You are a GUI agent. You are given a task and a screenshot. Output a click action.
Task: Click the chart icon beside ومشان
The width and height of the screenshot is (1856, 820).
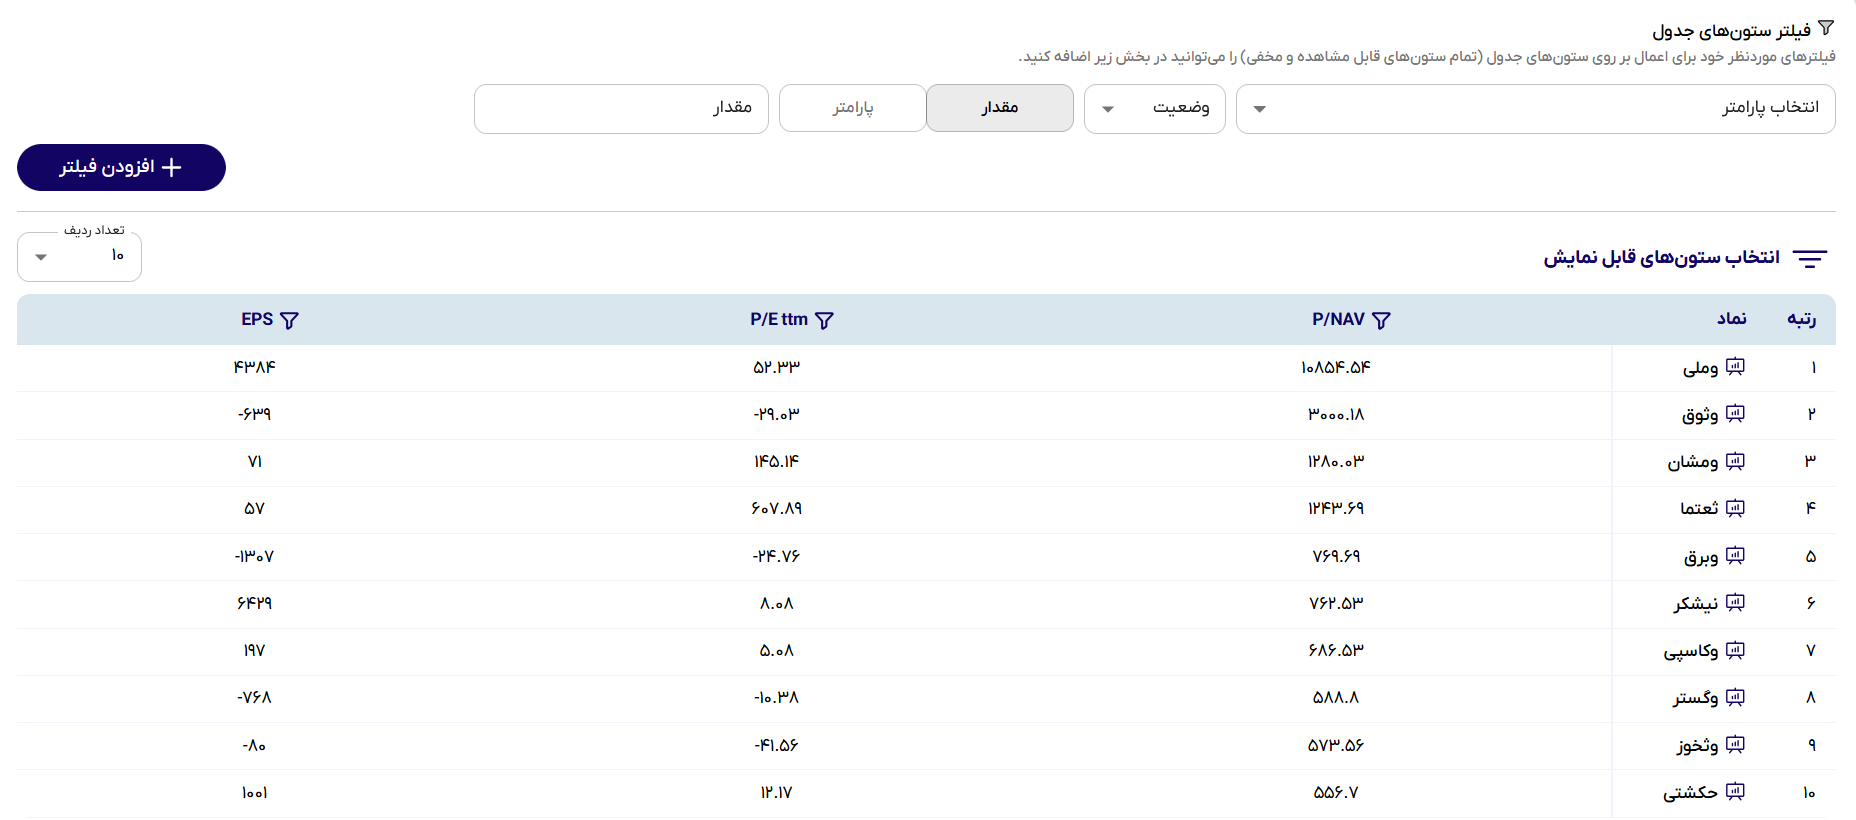click(x=1735, y=461)
